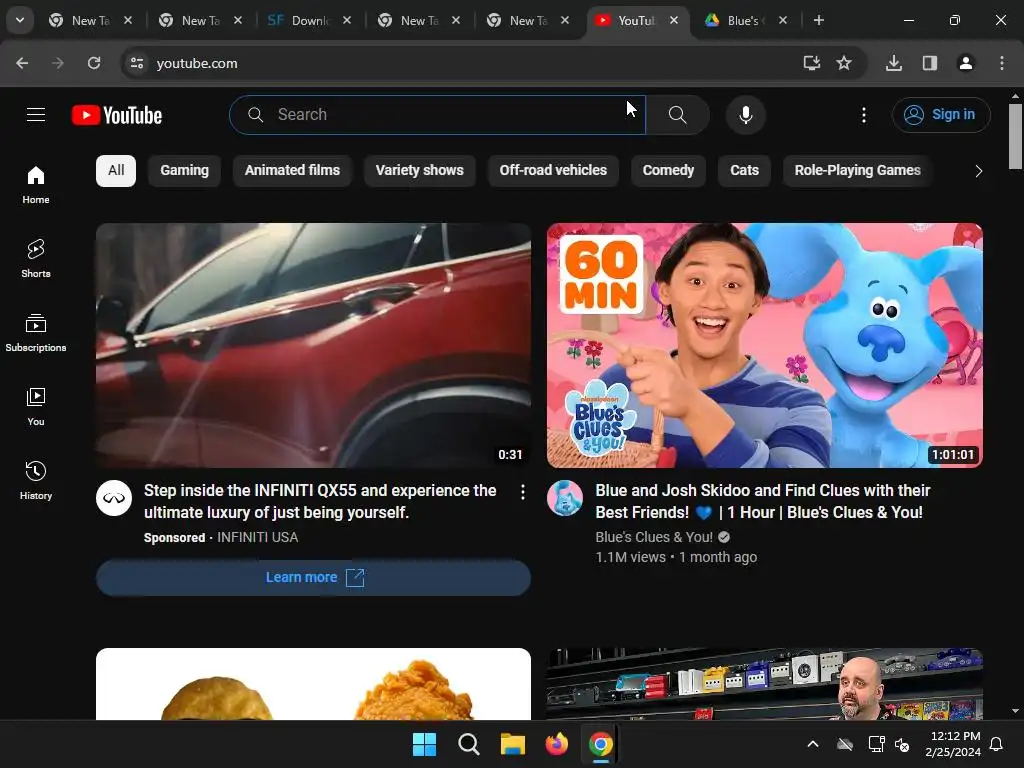Screen dimensions: 1024x768
Task: Launch File Explorer from taskbar
Action: click(x=513, y=744)
